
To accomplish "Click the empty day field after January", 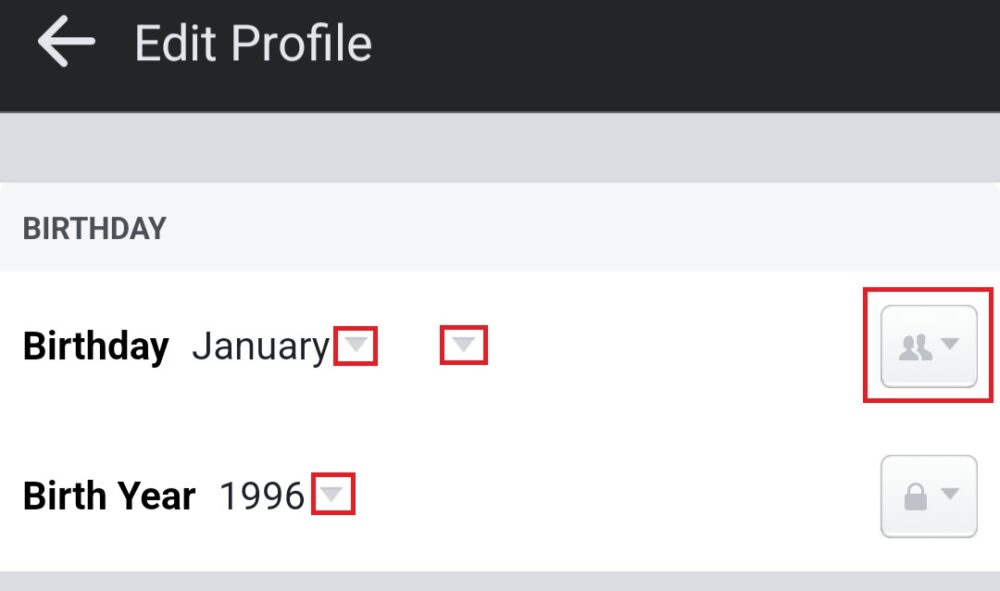I will (410, 347).
